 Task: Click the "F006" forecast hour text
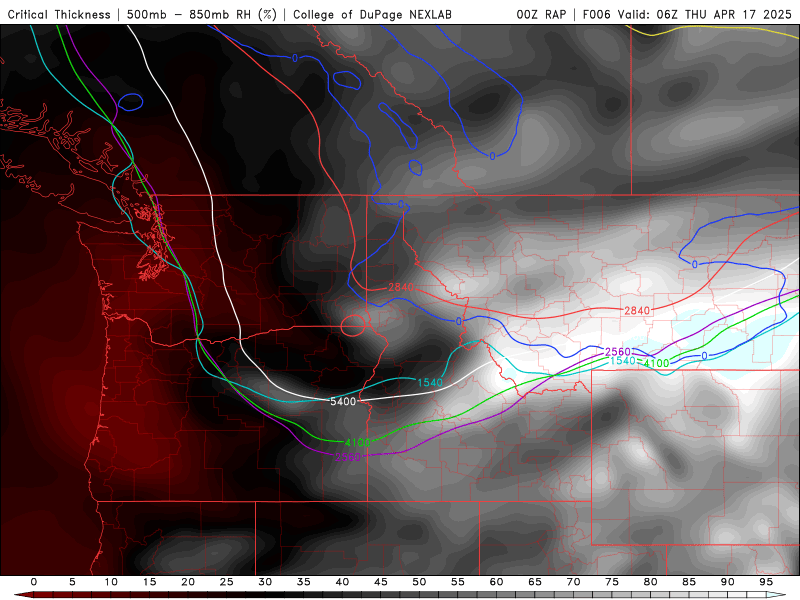[x=596, y=15]
